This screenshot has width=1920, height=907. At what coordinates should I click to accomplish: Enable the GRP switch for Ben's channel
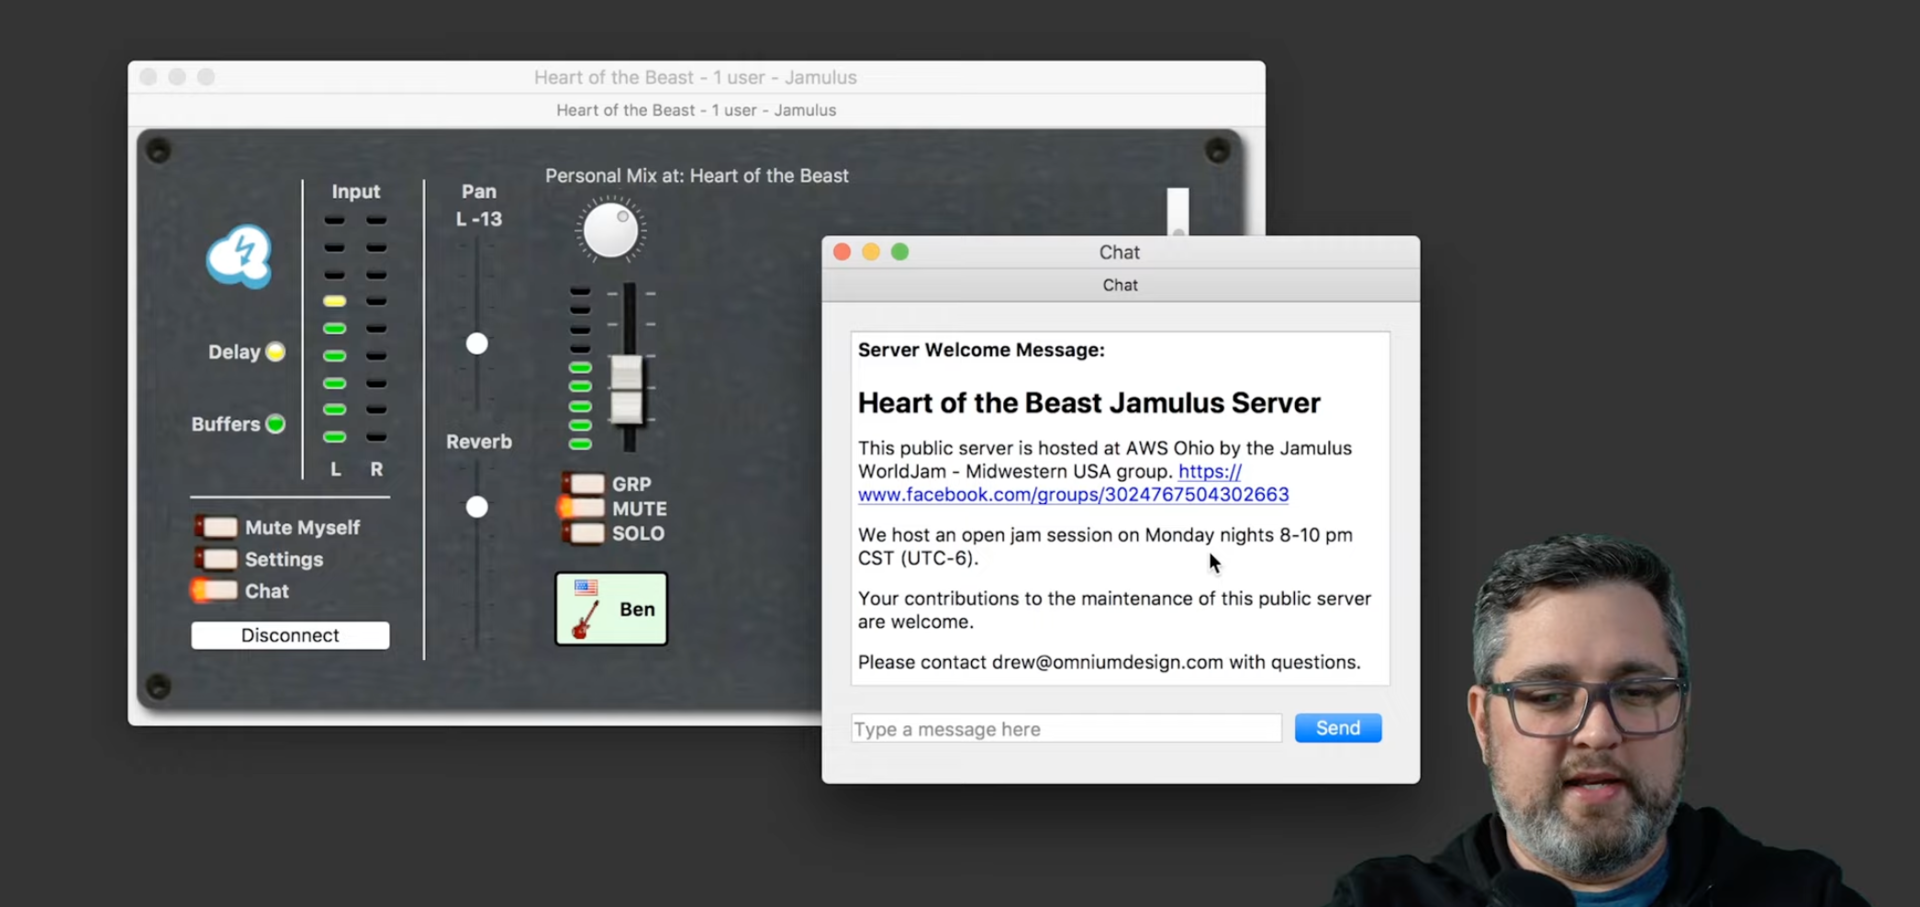coord(584,484)
